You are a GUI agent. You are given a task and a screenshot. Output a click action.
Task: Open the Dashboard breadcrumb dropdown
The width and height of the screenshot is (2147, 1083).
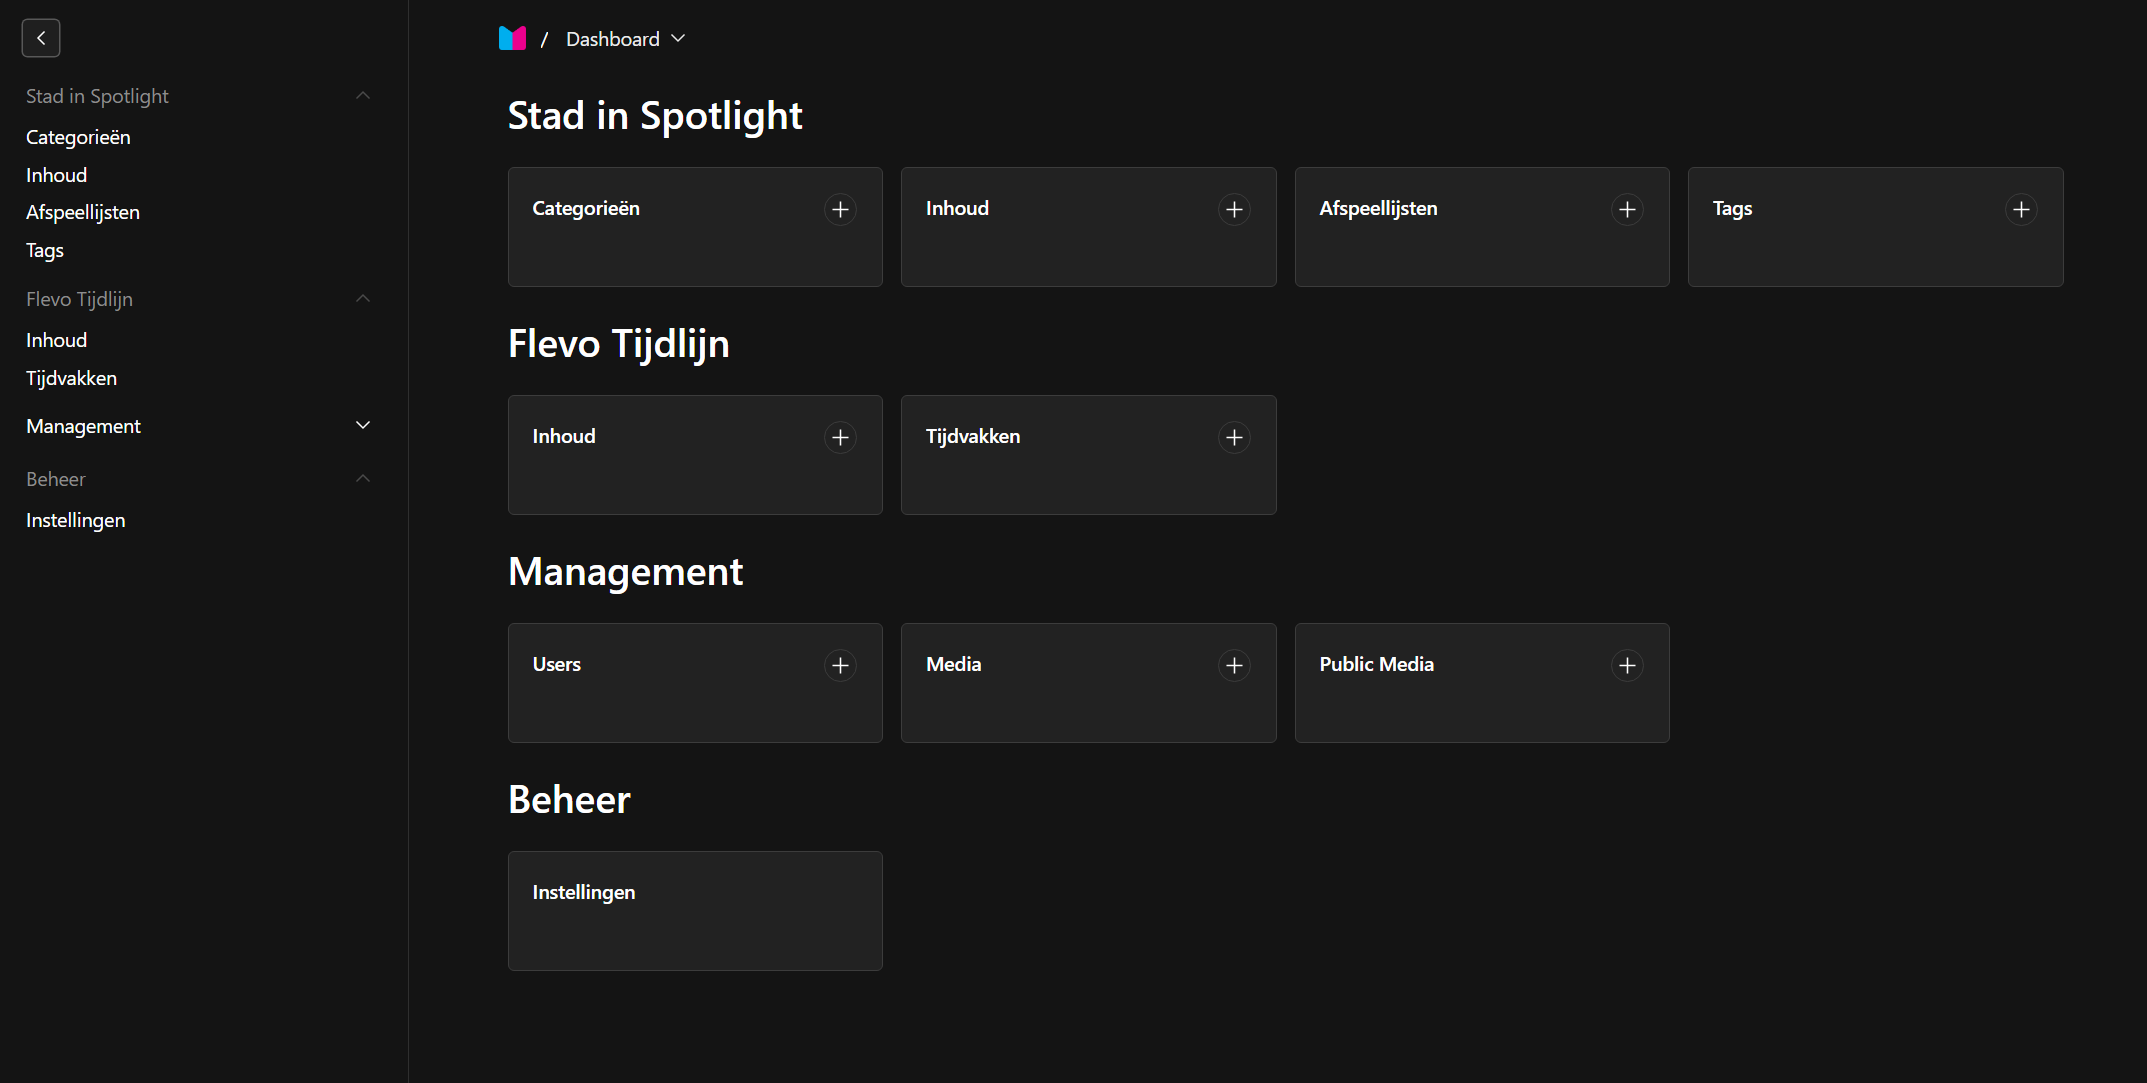click(x=625, y=39)
